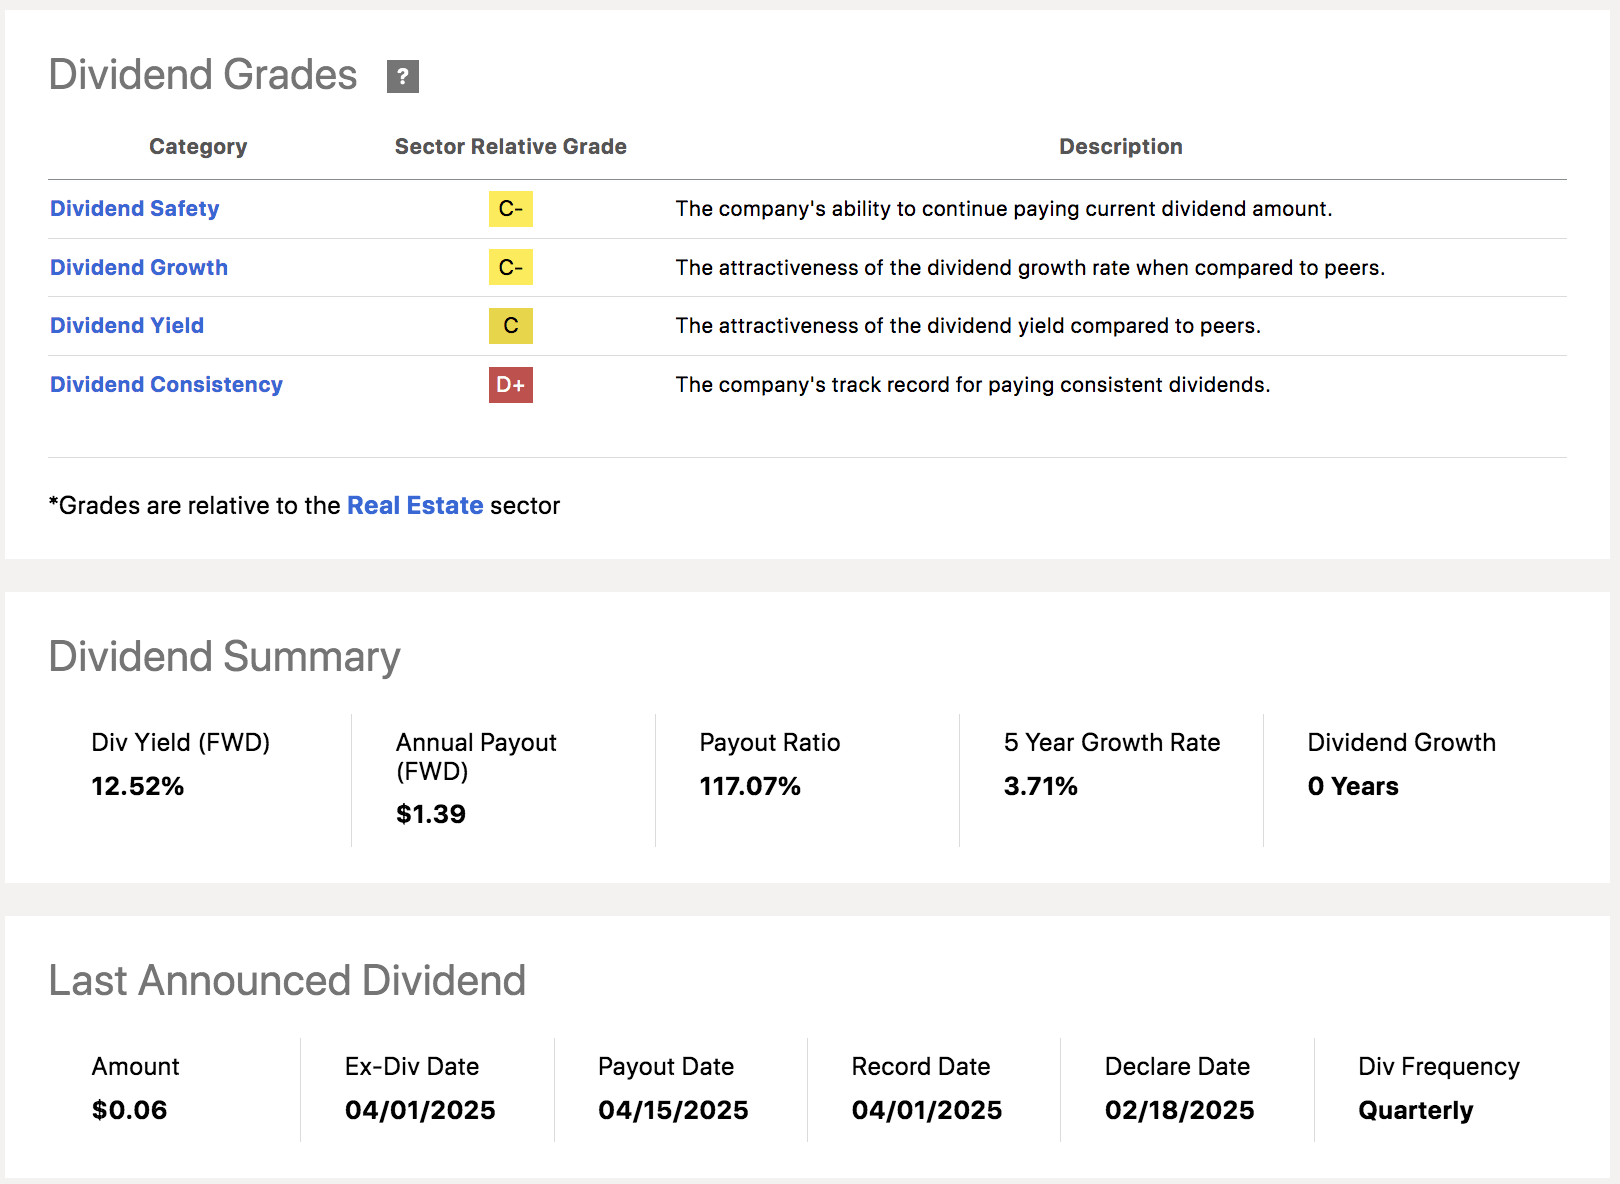The width and height of the screenshot is (1620, 1184).
Task: Click the $1.39 annual payout value
Action: point(431,814)
